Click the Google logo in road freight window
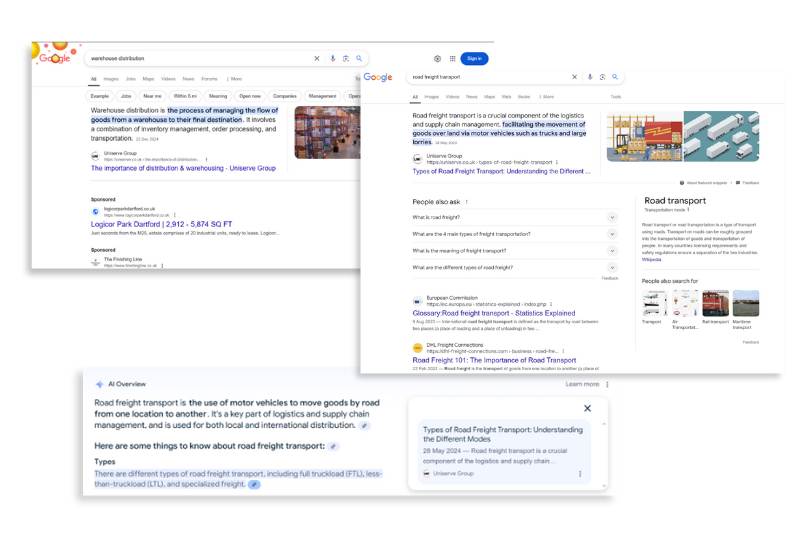Image resolution: width=800 pixels, height=550 pixels. coord(378,77)
